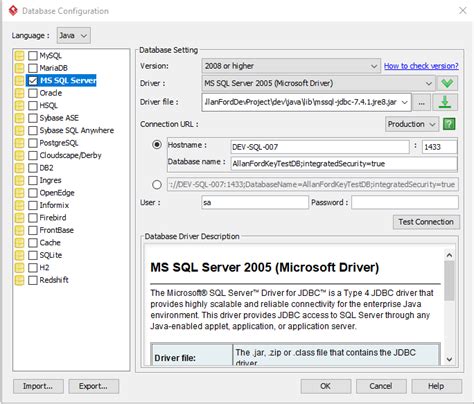474x404 pixels.
Task: Click the database icon beside MS SQL Server
Action: point(19,80)
